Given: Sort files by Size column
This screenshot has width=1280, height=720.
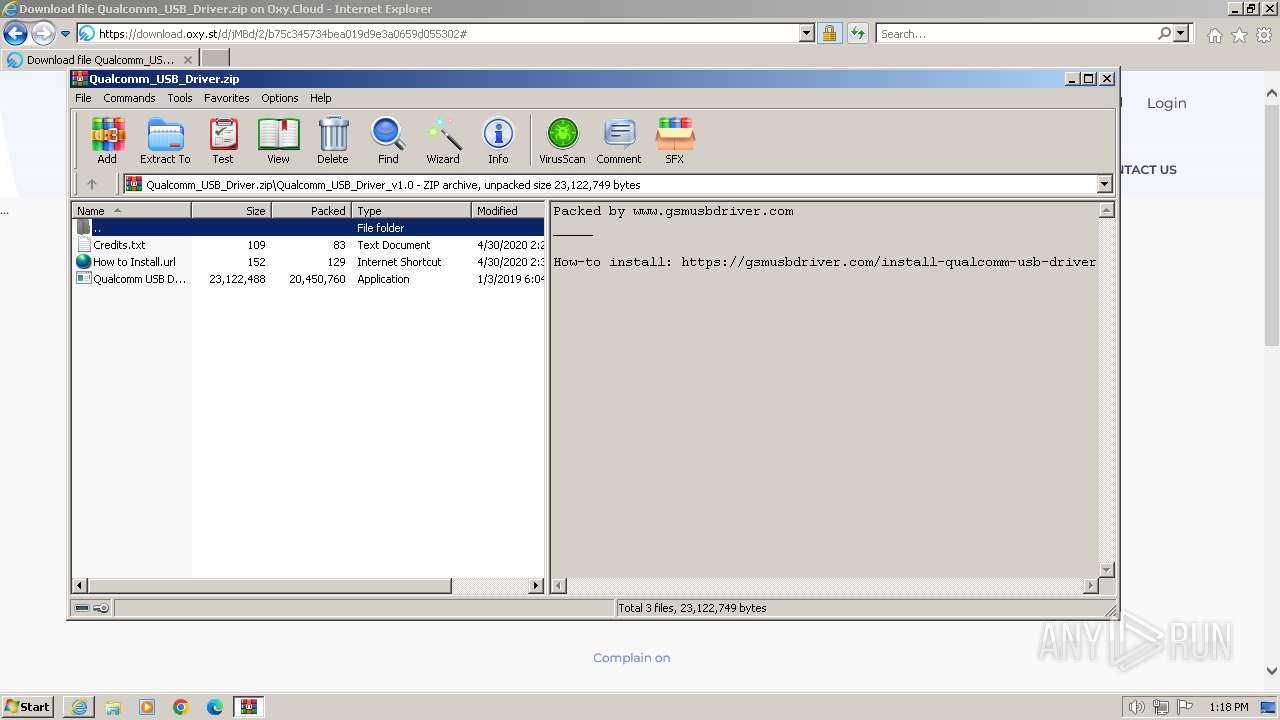Looking at the screenshot, I should pyautogui.click(x=231, y=210).
